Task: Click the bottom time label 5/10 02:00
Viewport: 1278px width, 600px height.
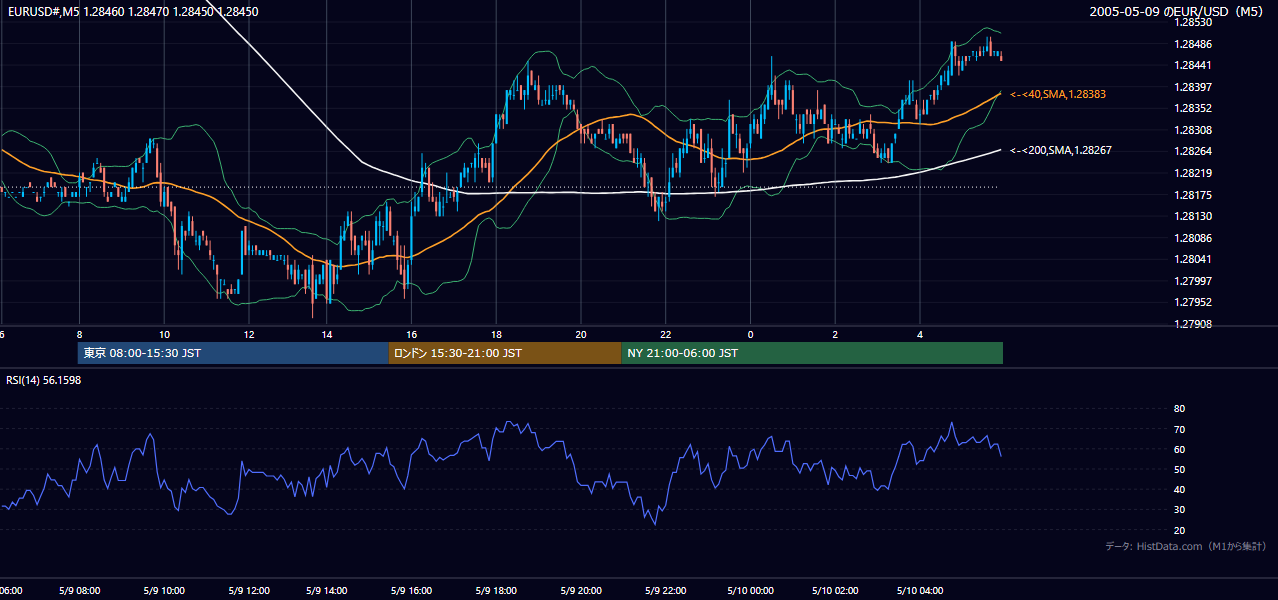Action: click(835, 591)
